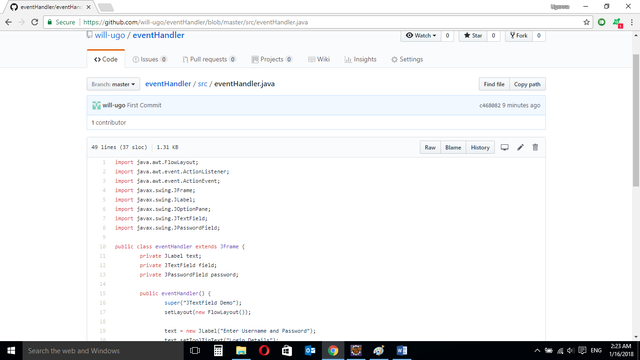Open File Explorer from the taskbar

pyautogui.click(x=241, y=351)
